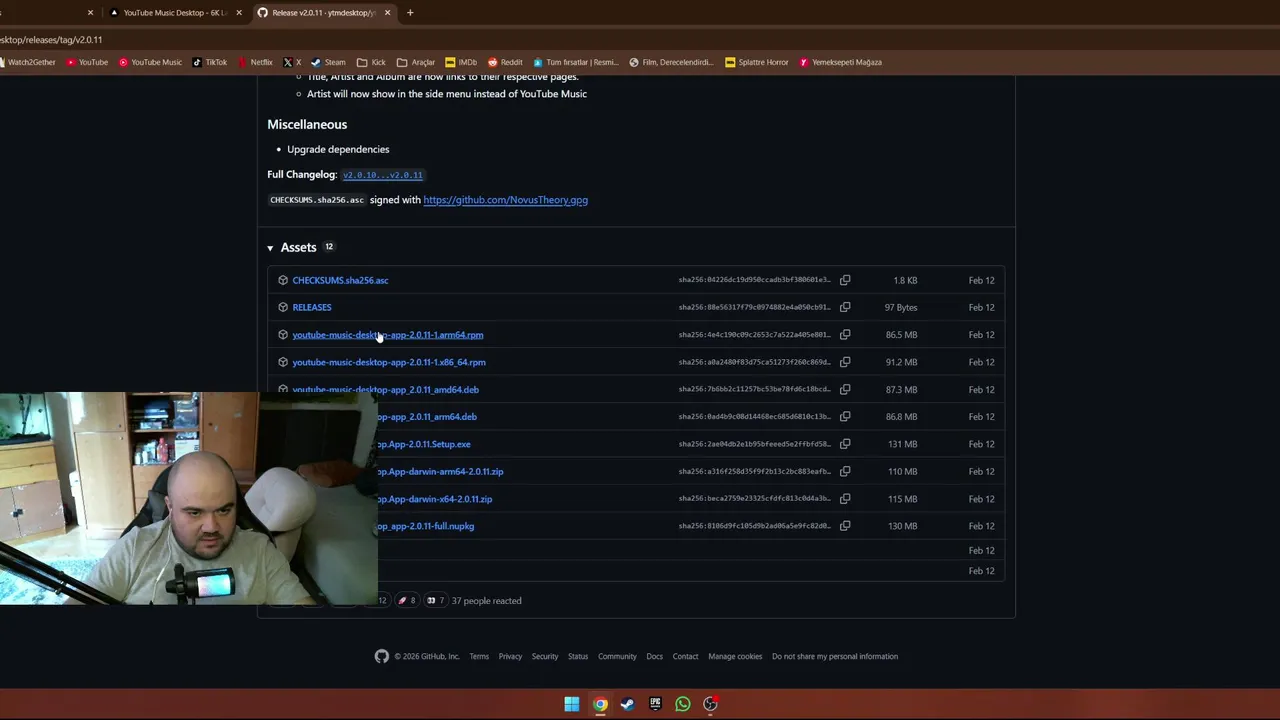Close the YouTube Music Desktop tab

click(239, 13)
